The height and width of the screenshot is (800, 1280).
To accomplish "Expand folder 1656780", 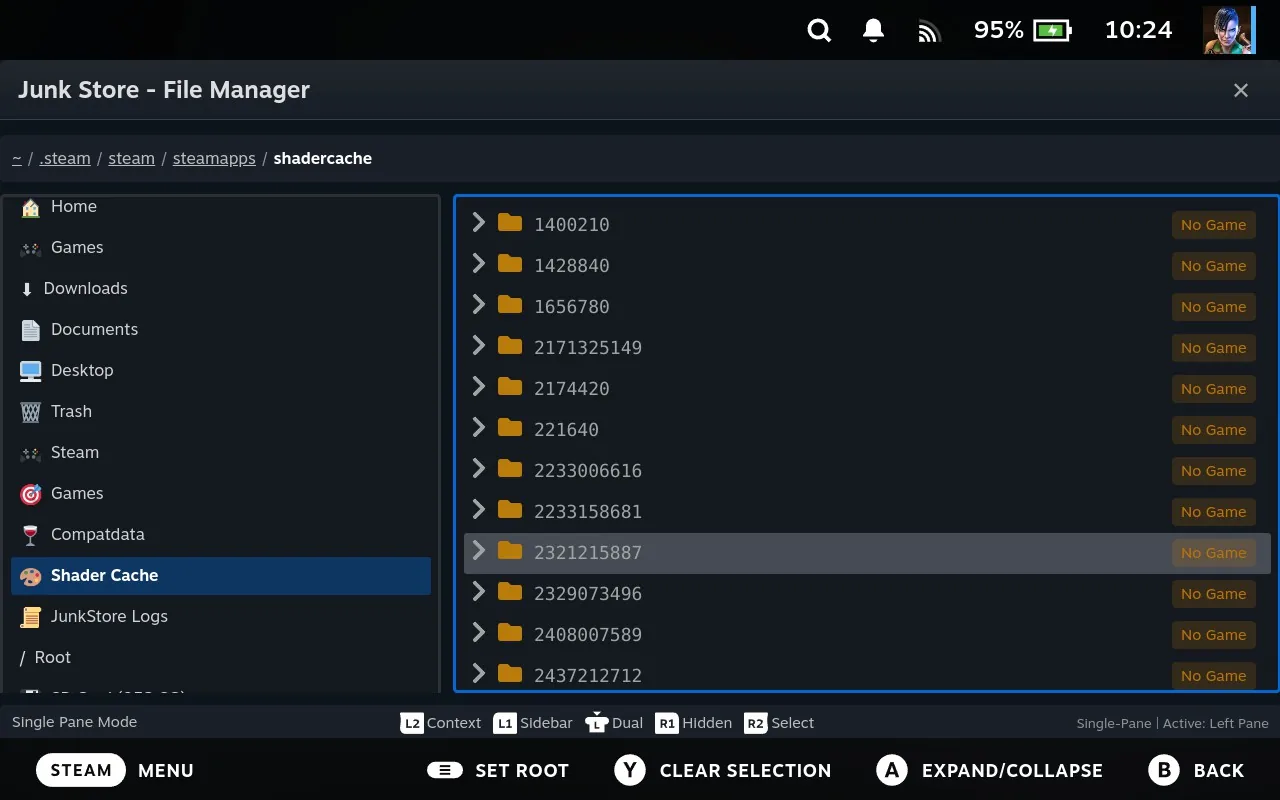I will 479,304.
